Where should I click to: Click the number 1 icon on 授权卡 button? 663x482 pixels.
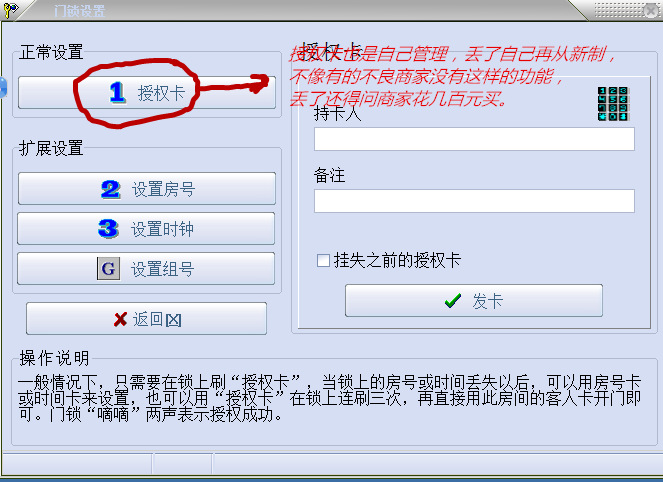coord(117,93)
